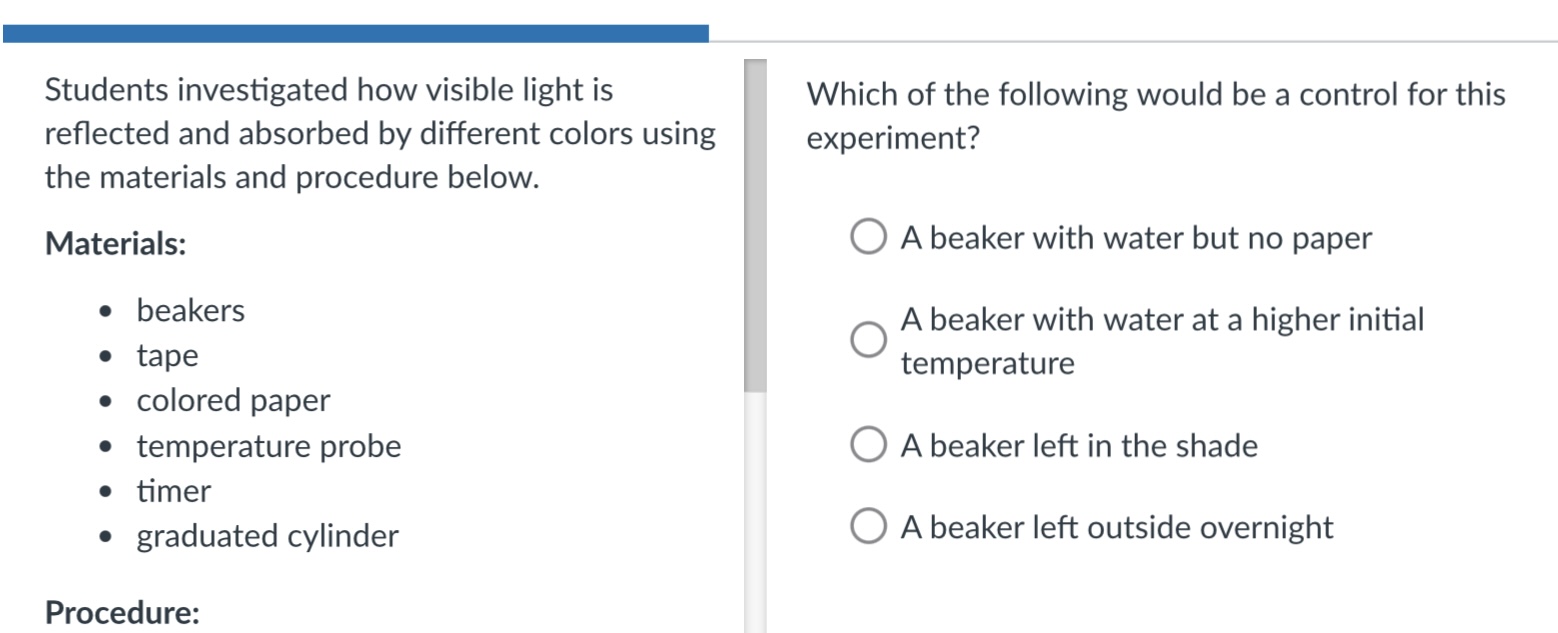The width and height of the screenshot is (1558, 633).
Task: Click the 'Procedure:' heading
Action: tap(123, 612)
